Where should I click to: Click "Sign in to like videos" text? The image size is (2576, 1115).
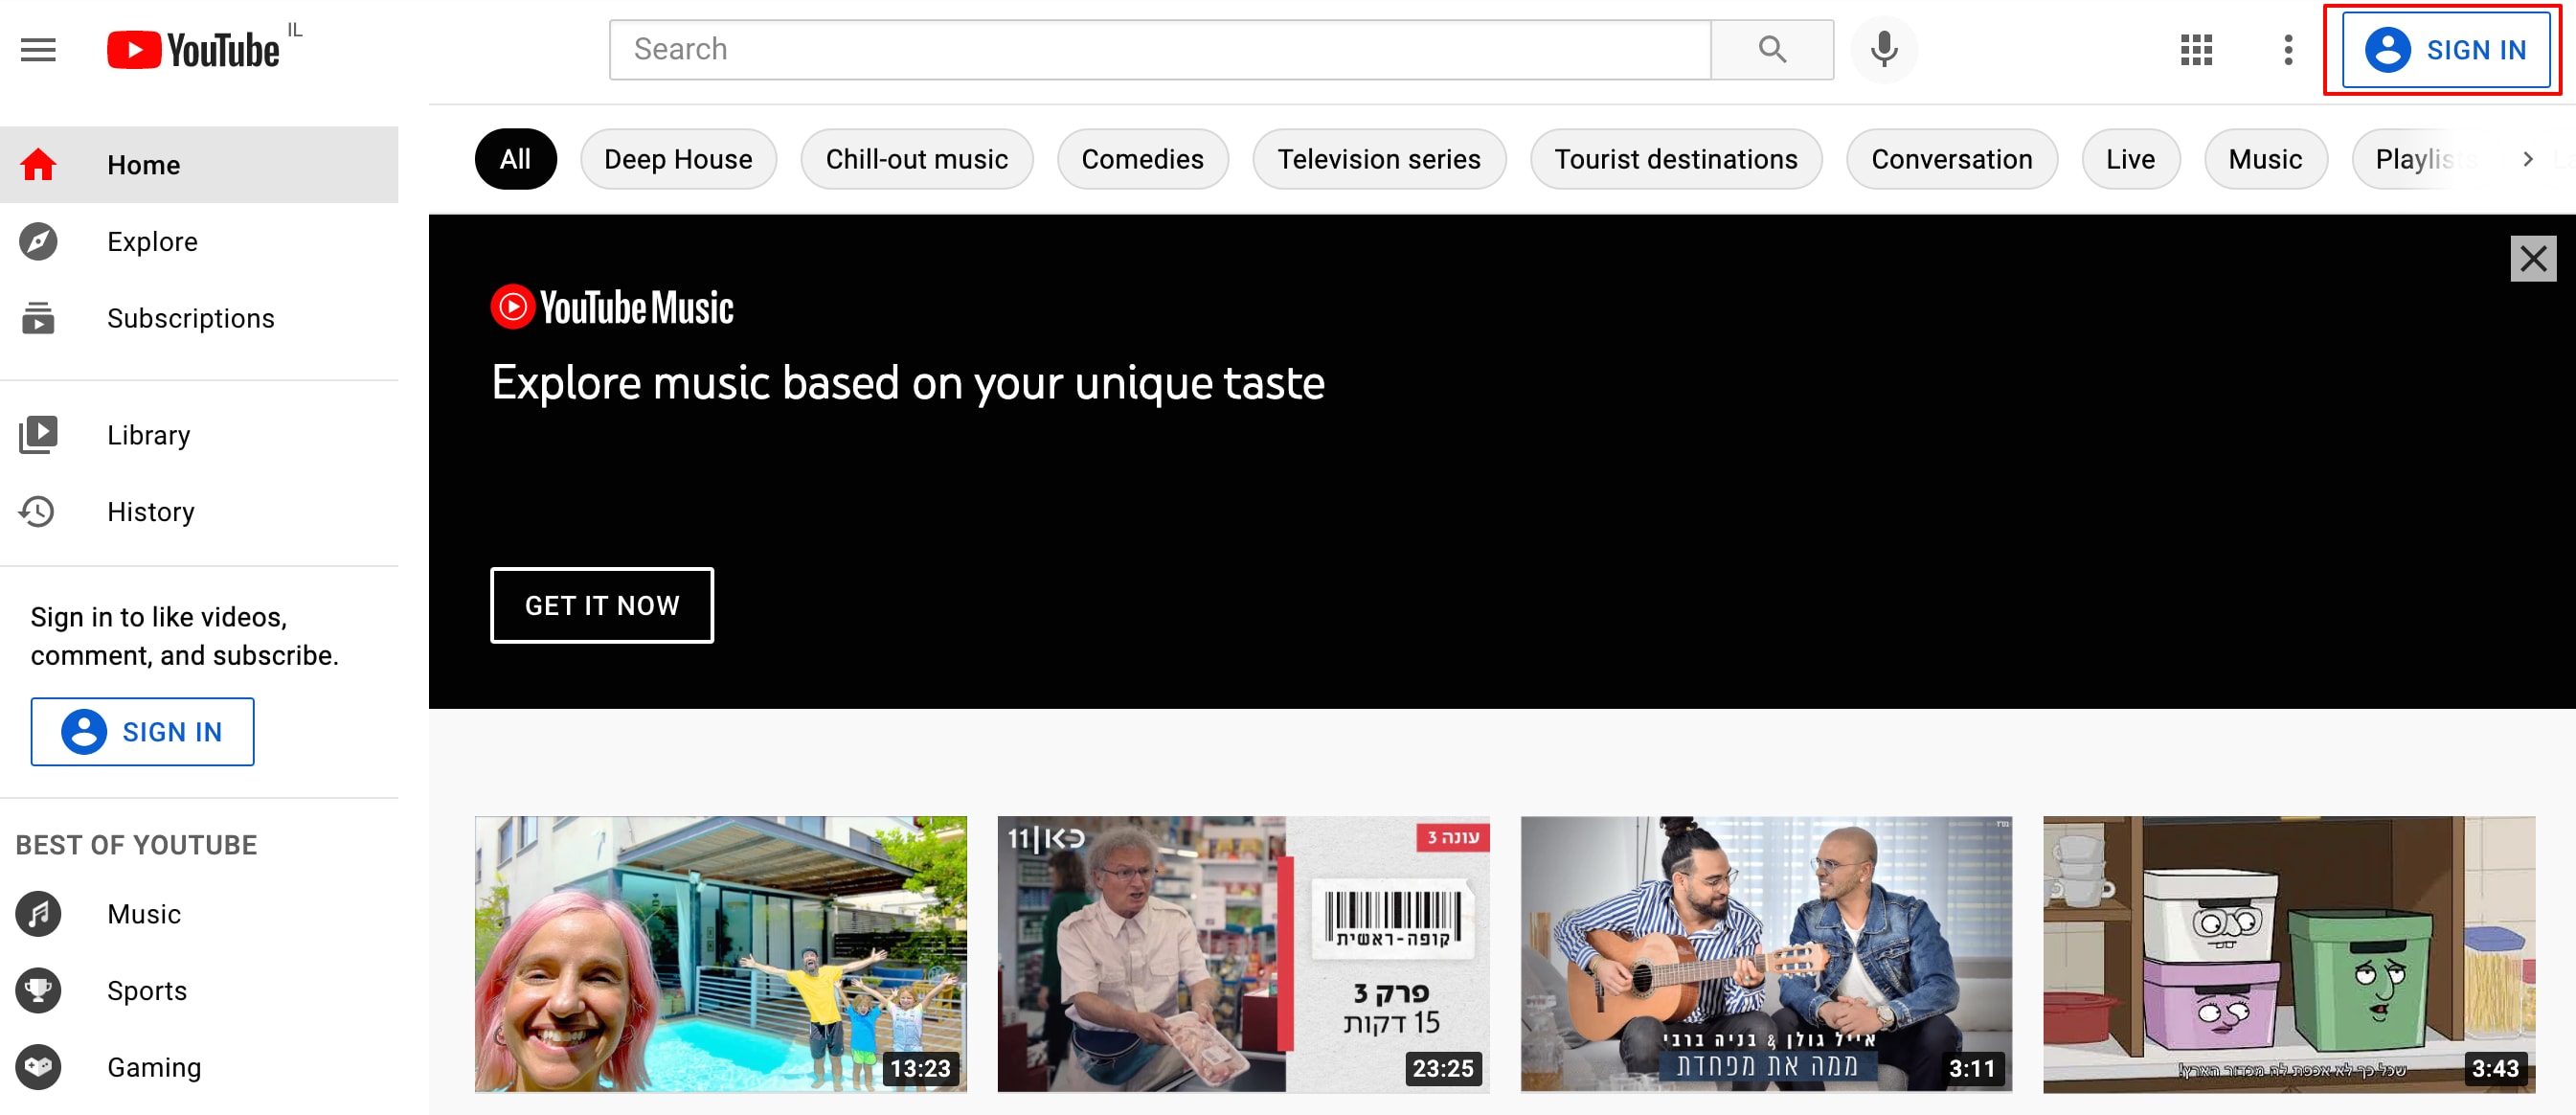[x=158, y=617]
